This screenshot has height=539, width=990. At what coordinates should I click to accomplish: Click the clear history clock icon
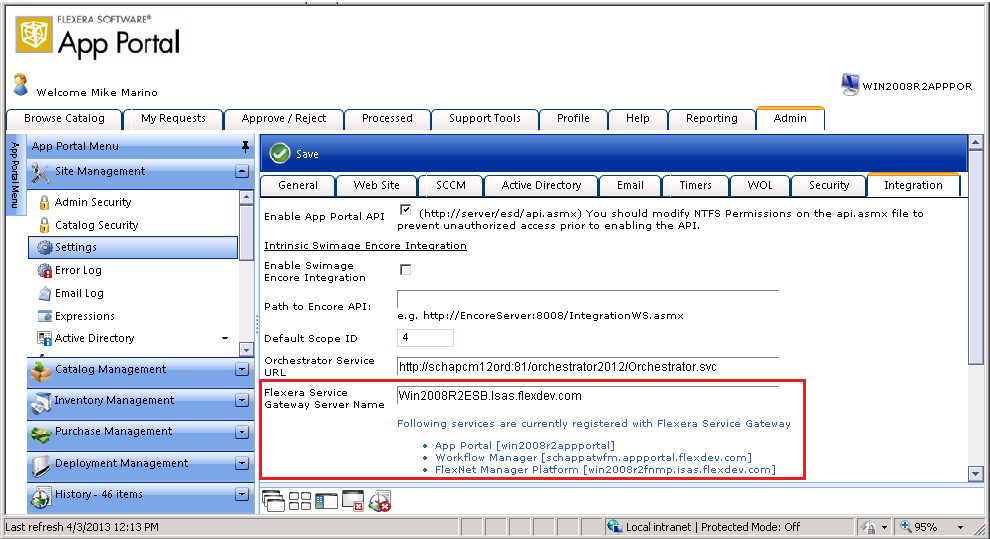coord(379,500)
